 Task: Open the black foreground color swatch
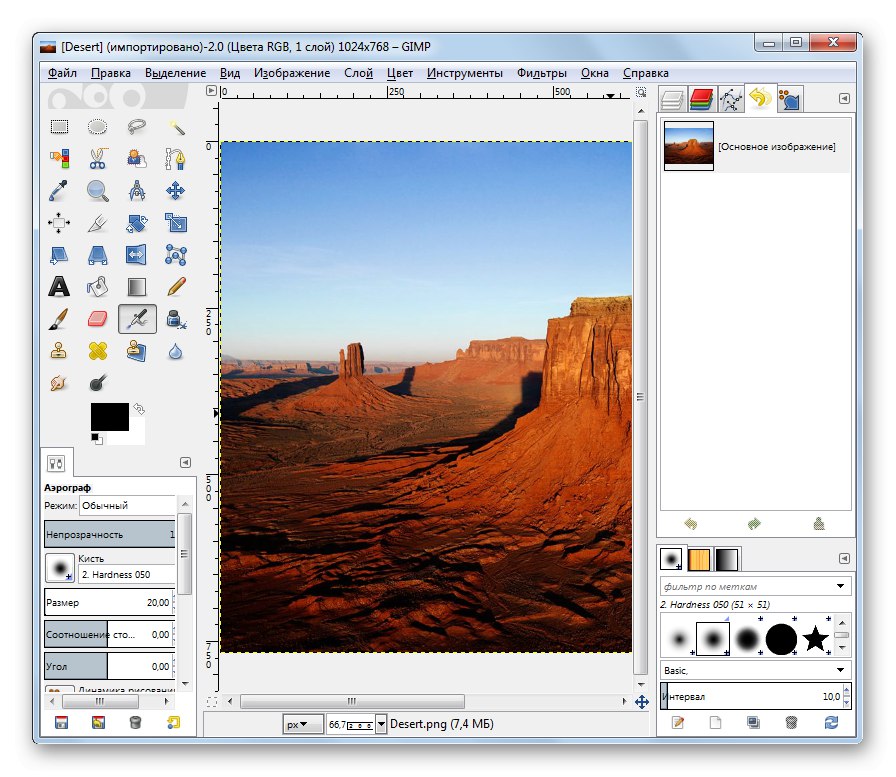pos(110,416)
